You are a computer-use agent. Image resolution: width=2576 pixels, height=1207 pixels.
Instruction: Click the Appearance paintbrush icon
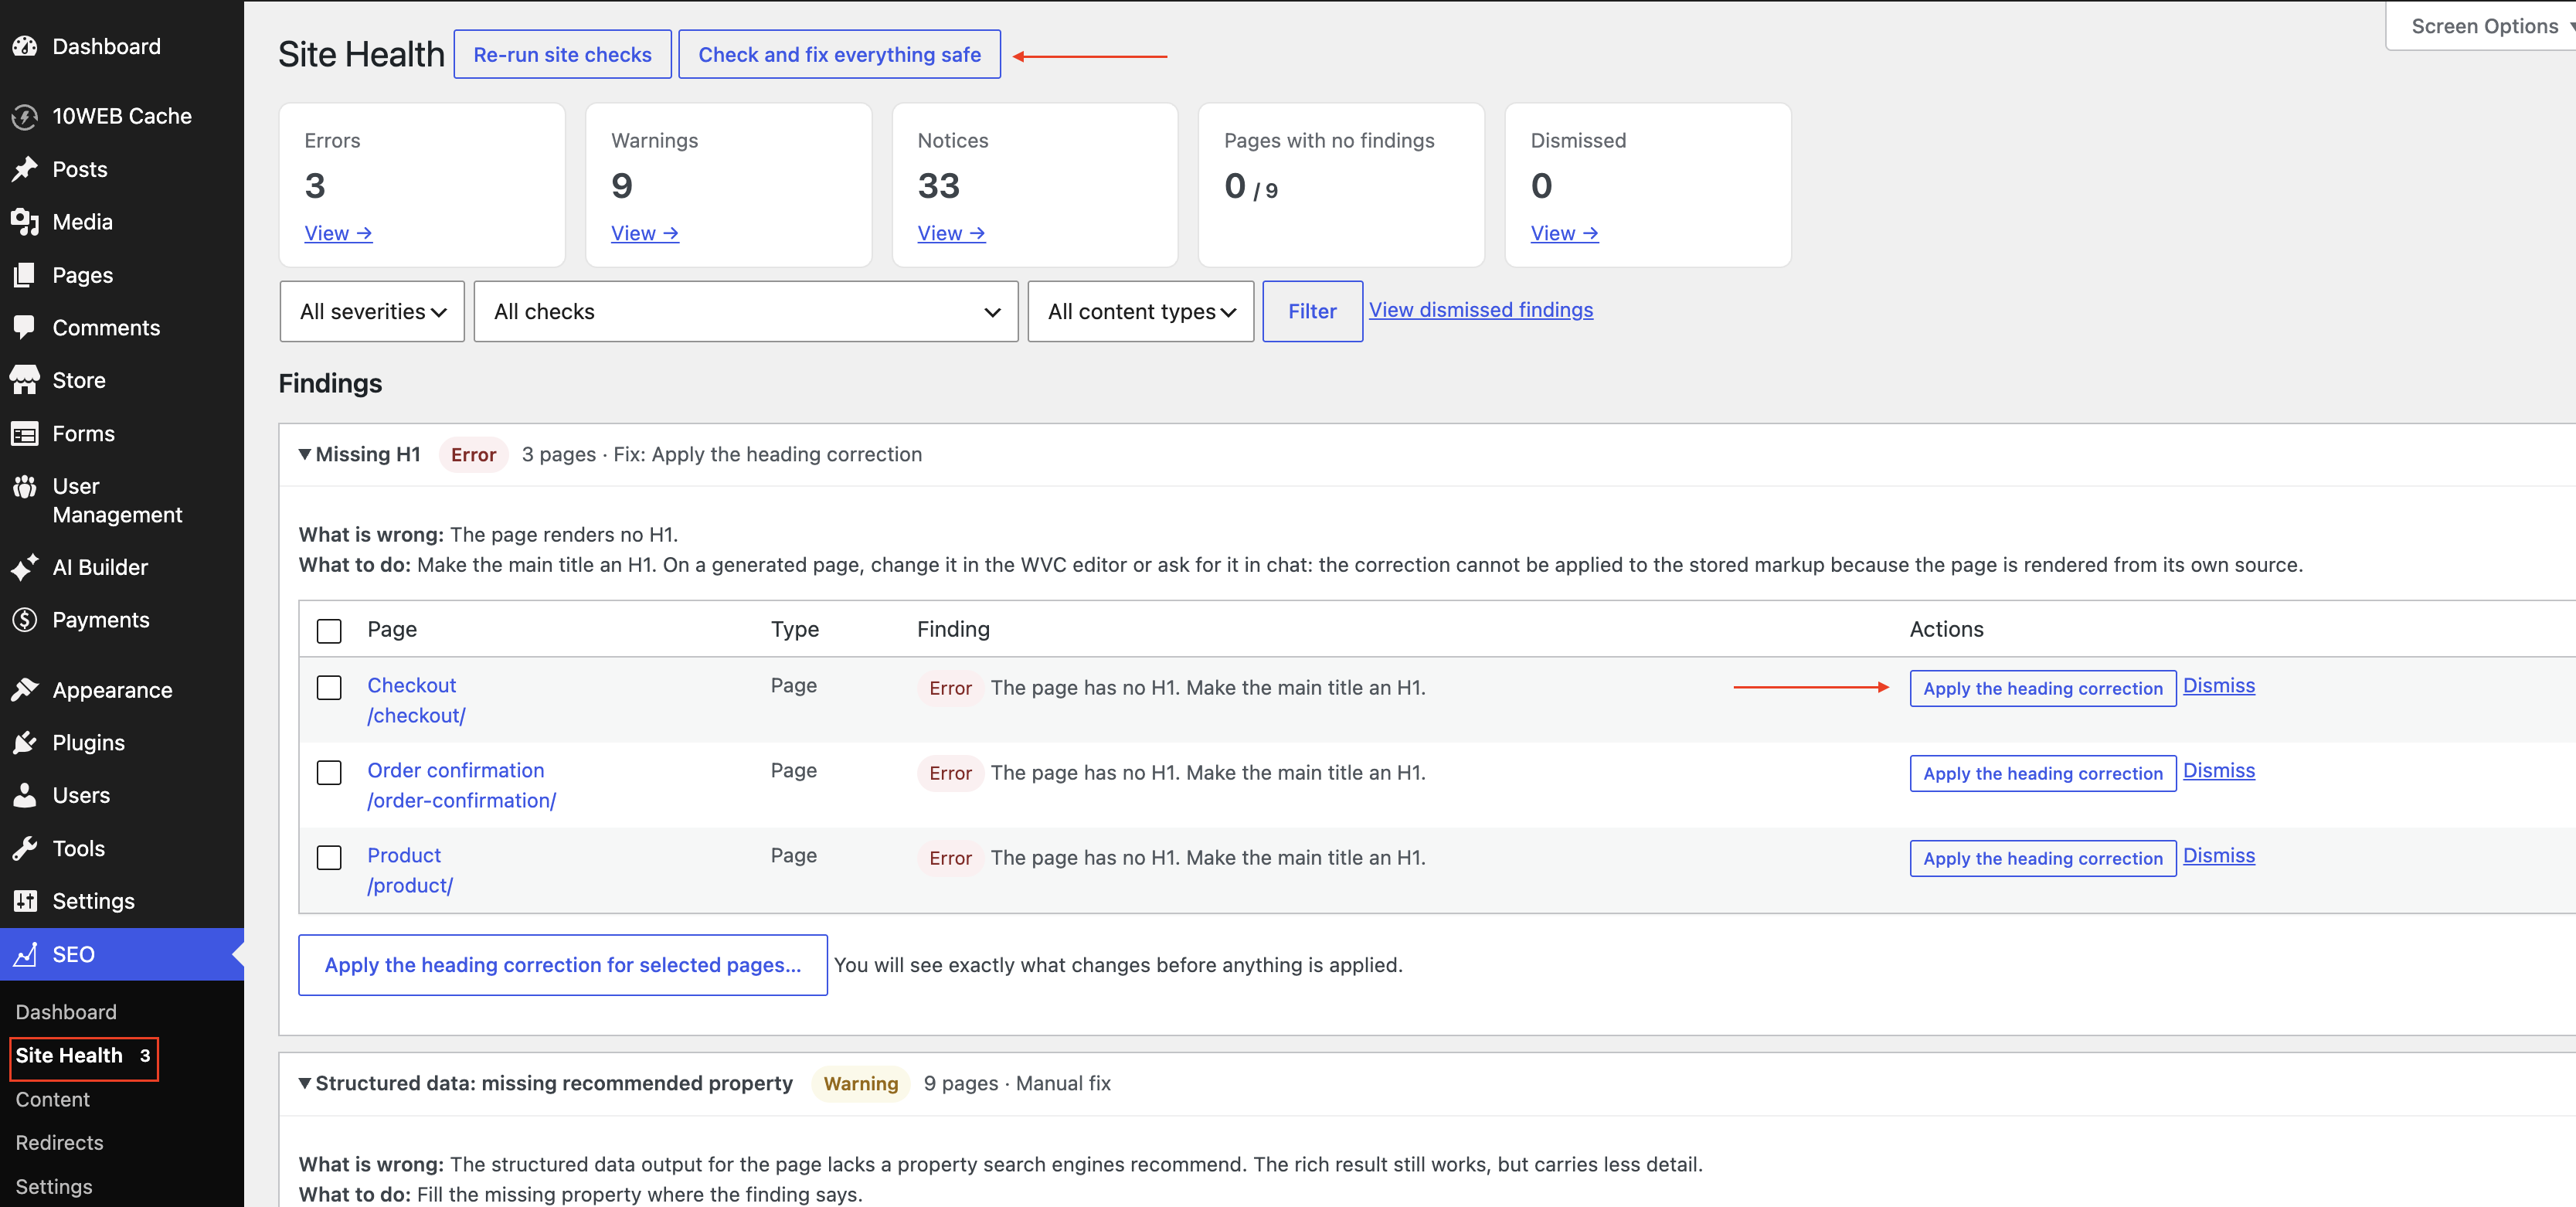(x=25, y=690)
